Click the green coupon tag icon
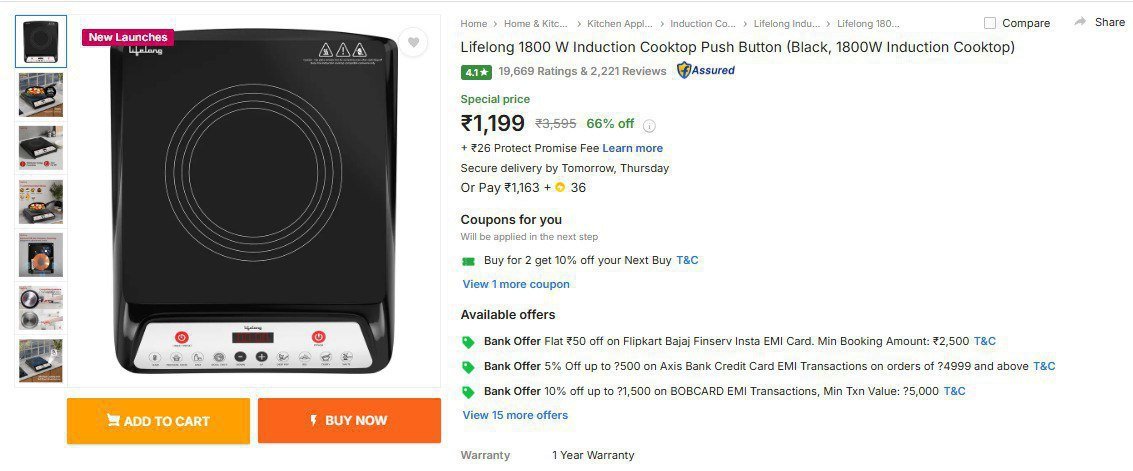Viewport: 1133px width, 471px height. (x=468, y=261)
